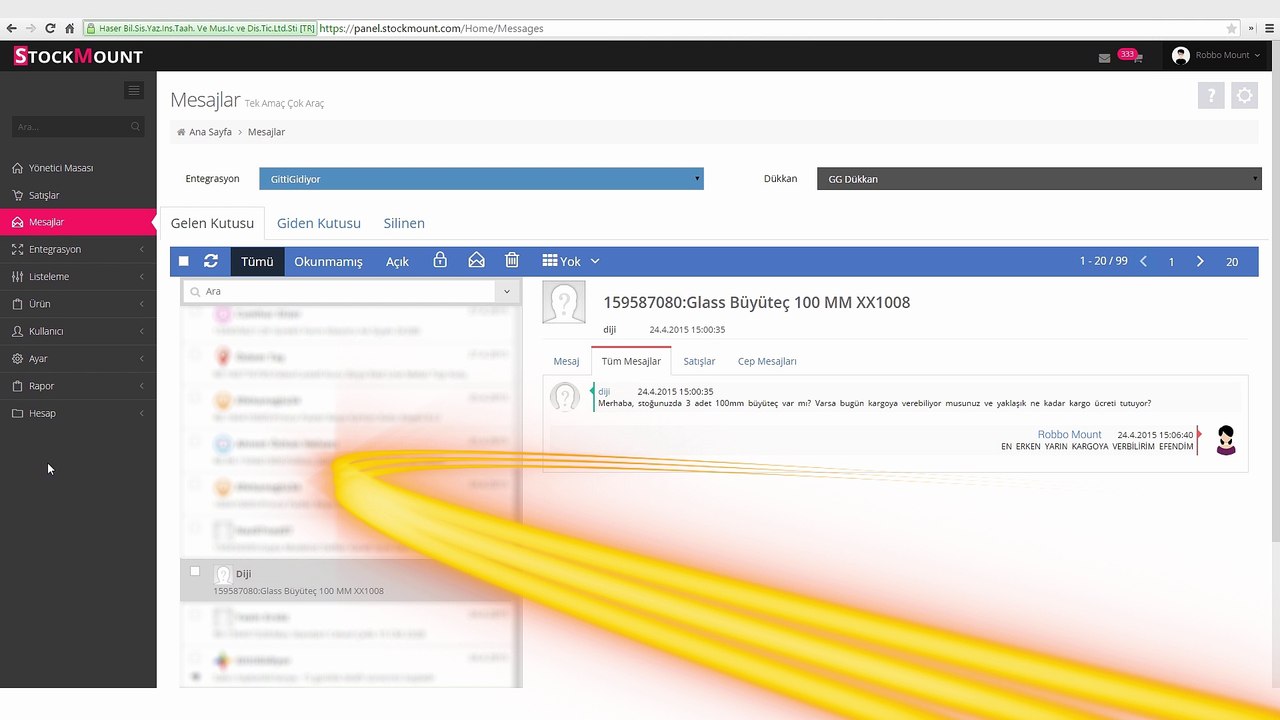
Task: Click the Robbo Mount reply avatar
Action: 1226,440
